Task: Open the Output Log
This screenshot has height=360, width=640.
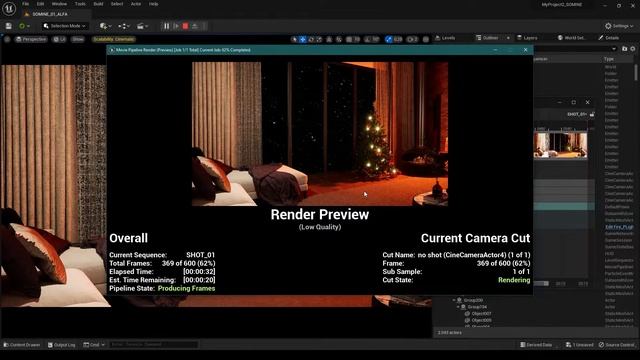Action: click(62, 345)
